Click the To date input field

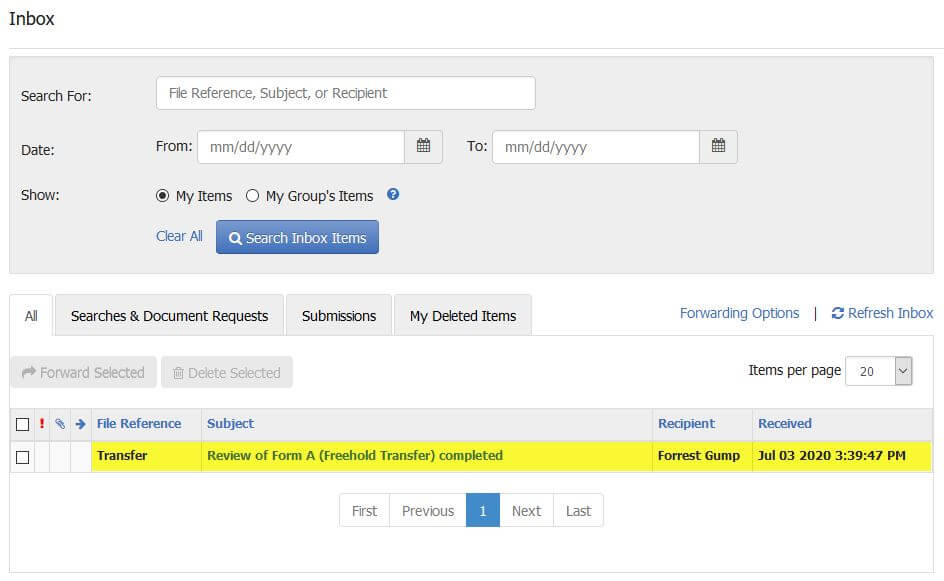(x=596, y=147)
